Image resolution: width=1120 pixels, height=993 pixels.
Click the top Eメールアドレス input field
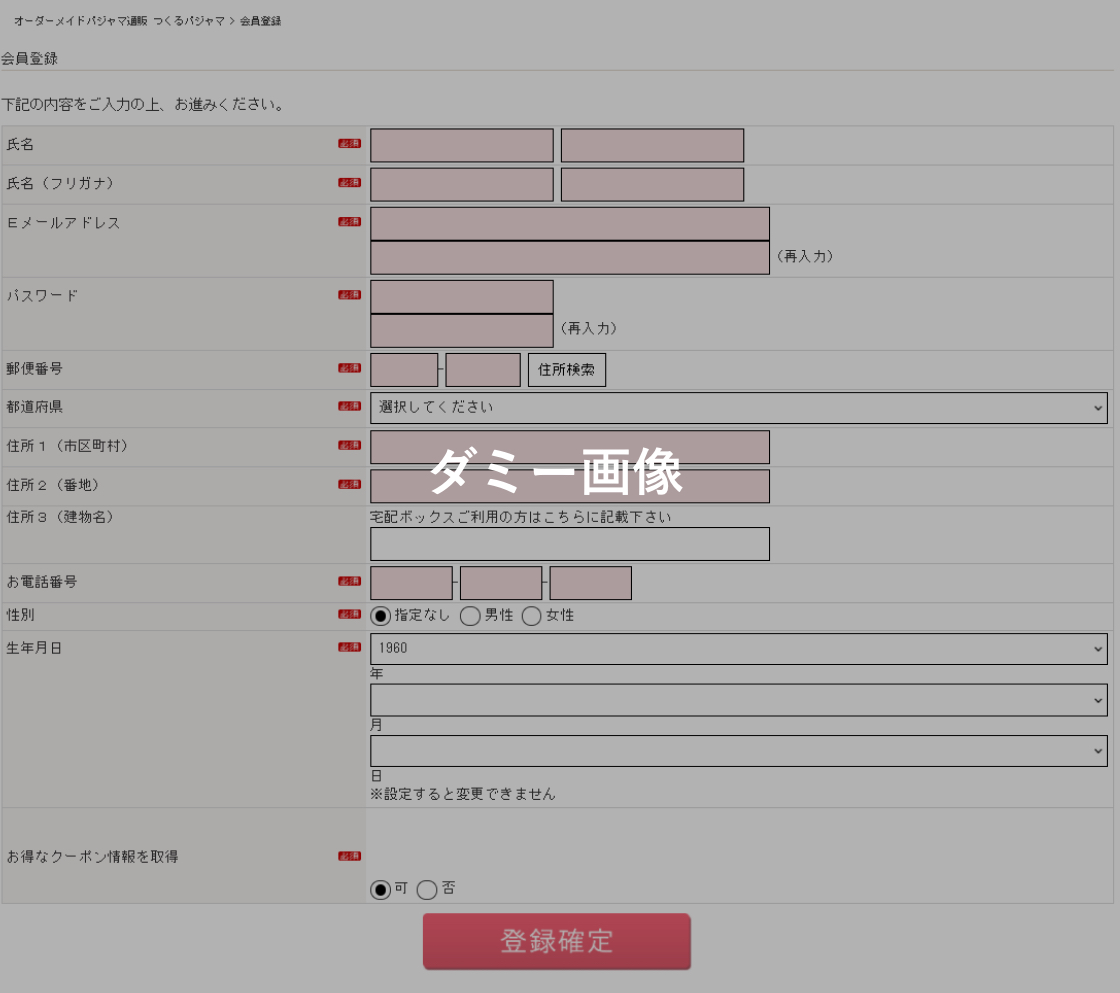570,224
